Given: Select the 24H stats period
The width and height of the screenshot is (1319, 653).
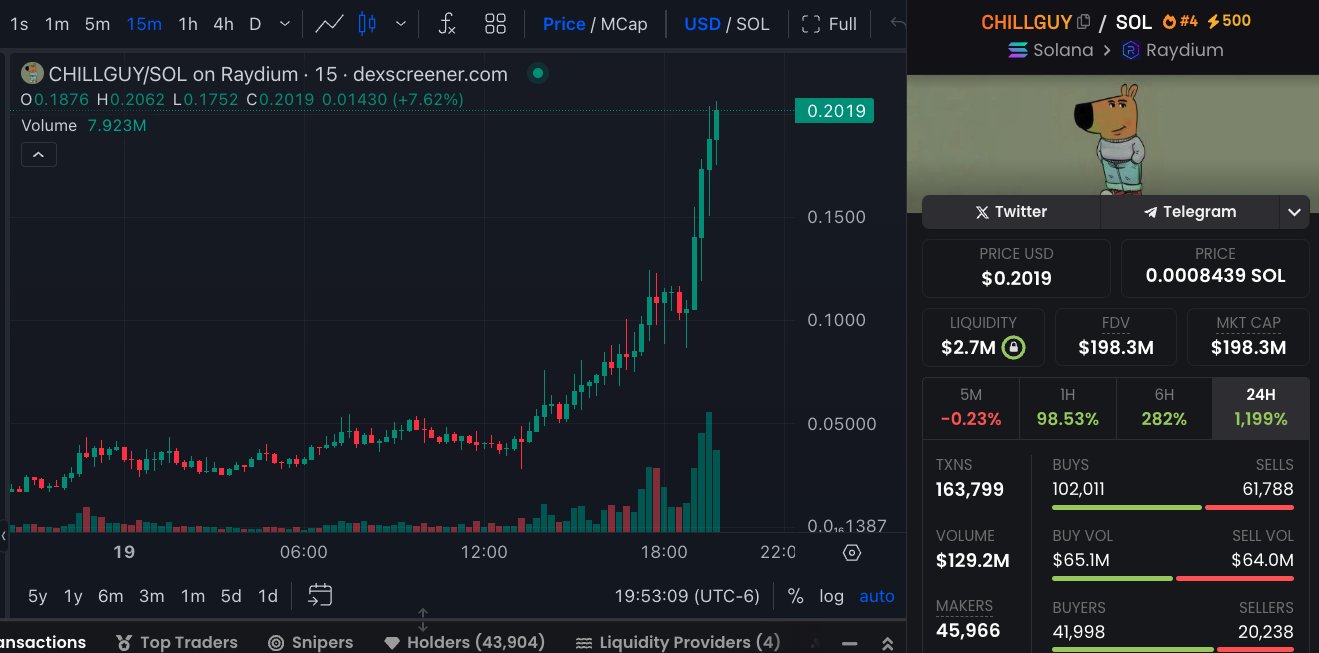Looking at the screenshot, I should coord(1261,408).
